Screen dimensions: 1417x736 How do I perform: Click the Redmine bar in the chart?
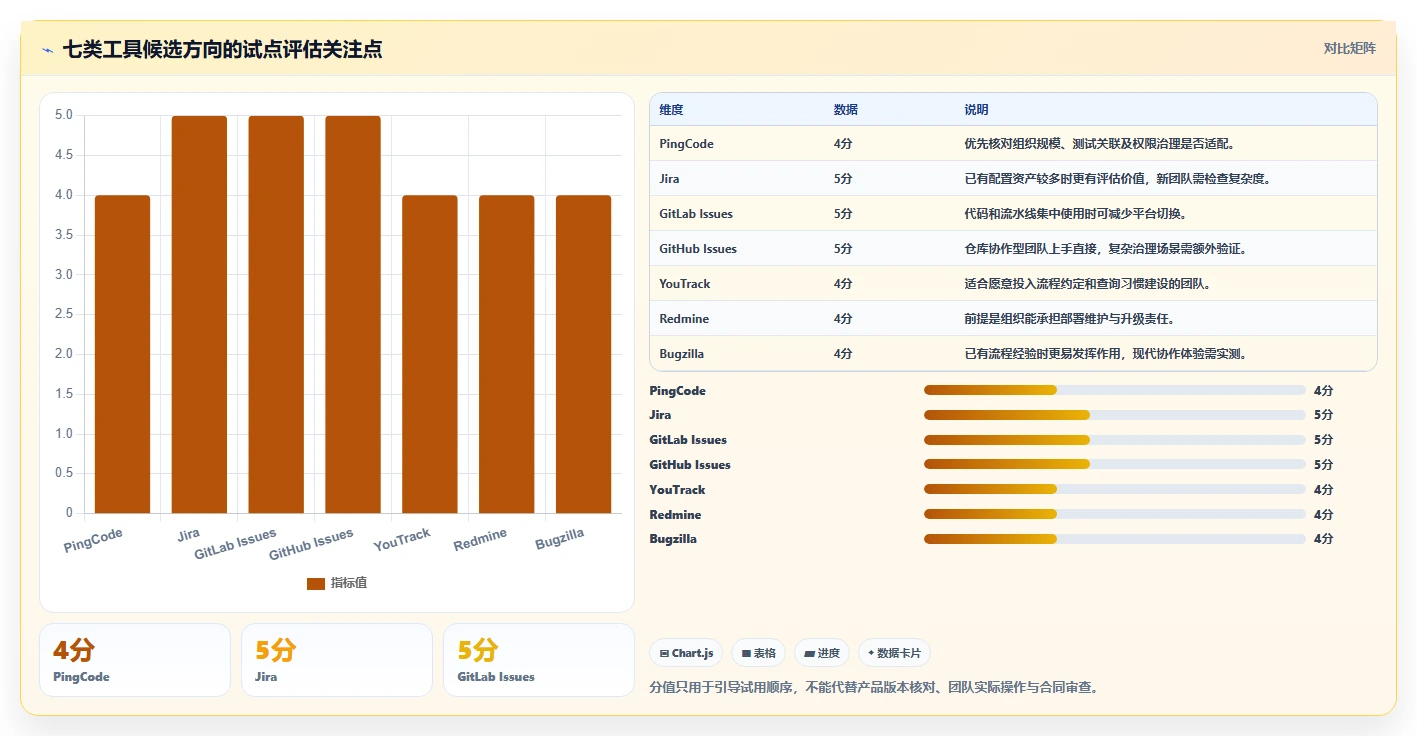(507, 354)
